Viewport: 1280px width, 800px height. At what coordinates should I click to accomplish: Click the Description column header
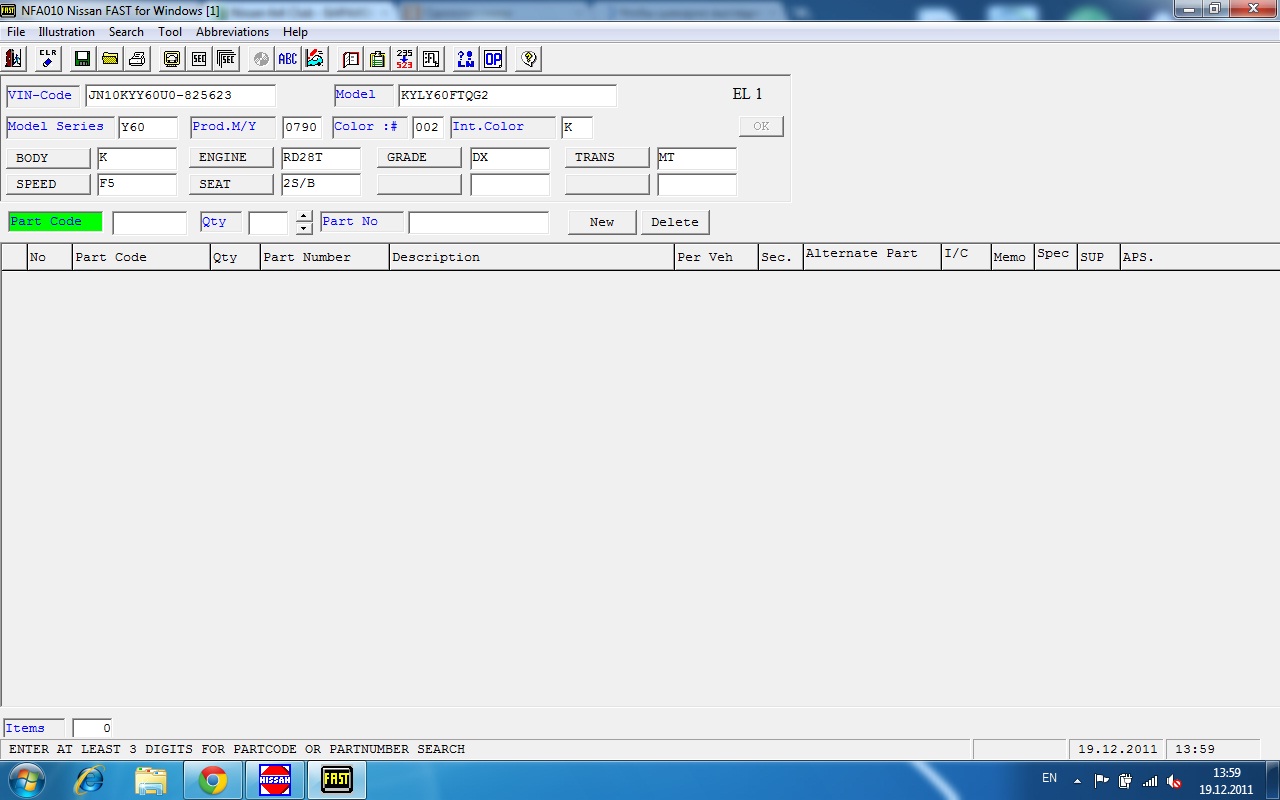[532, 257]
